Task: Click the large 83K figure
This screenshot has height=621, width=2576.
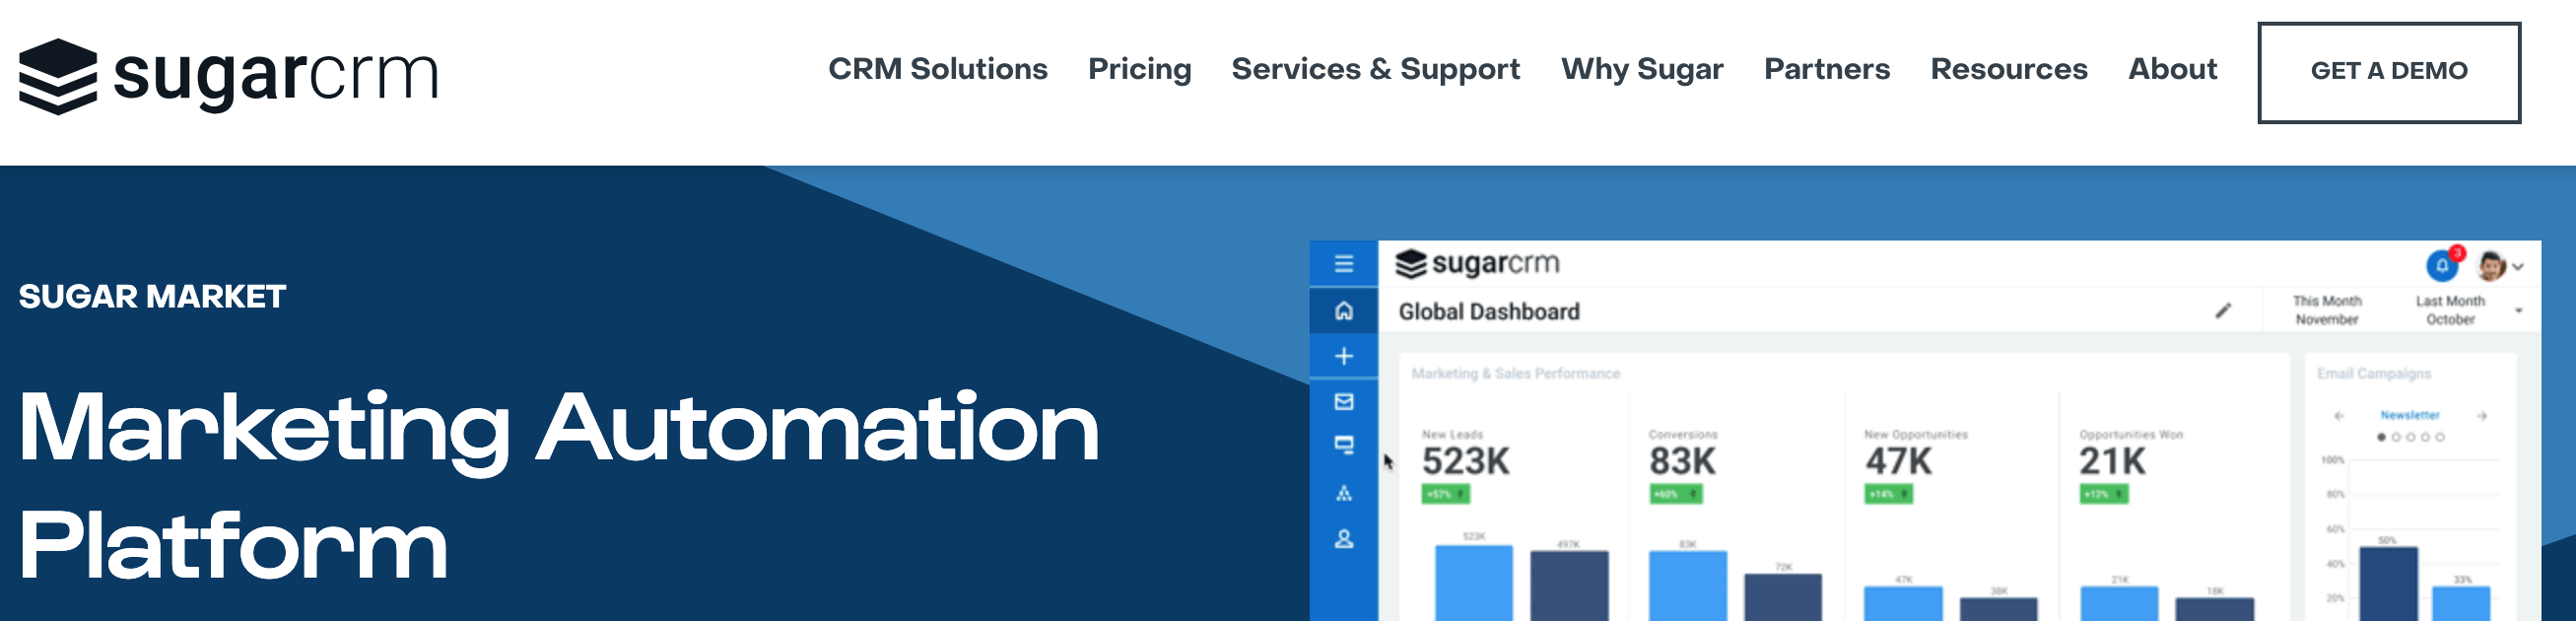Action: point(1683,462)
